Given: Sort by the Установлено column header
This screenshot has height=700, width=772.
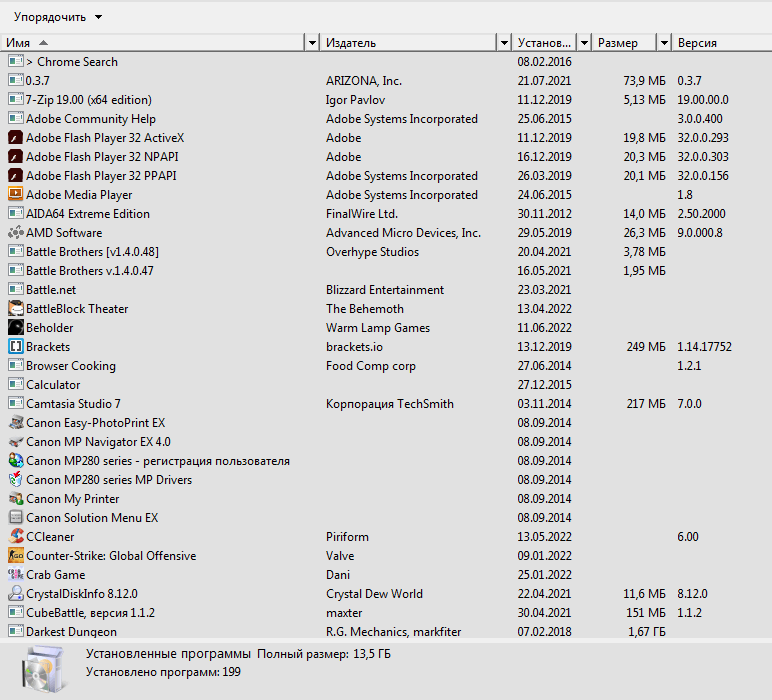Looking at the screenshot, I should [545, 43].
